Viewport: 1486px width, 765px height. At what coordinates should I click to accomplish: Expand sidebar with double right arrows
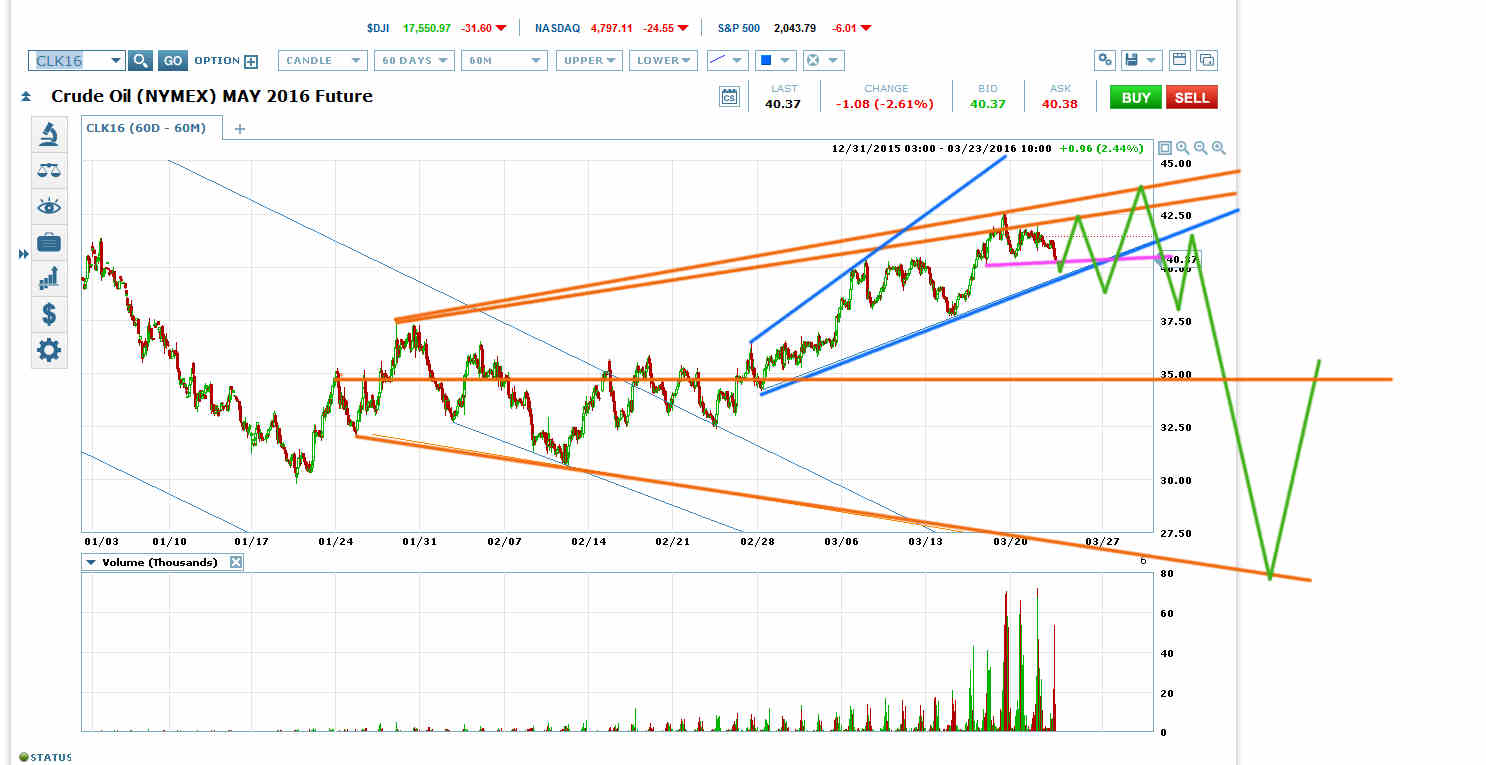pyautogui.click(x=24, y=256)
